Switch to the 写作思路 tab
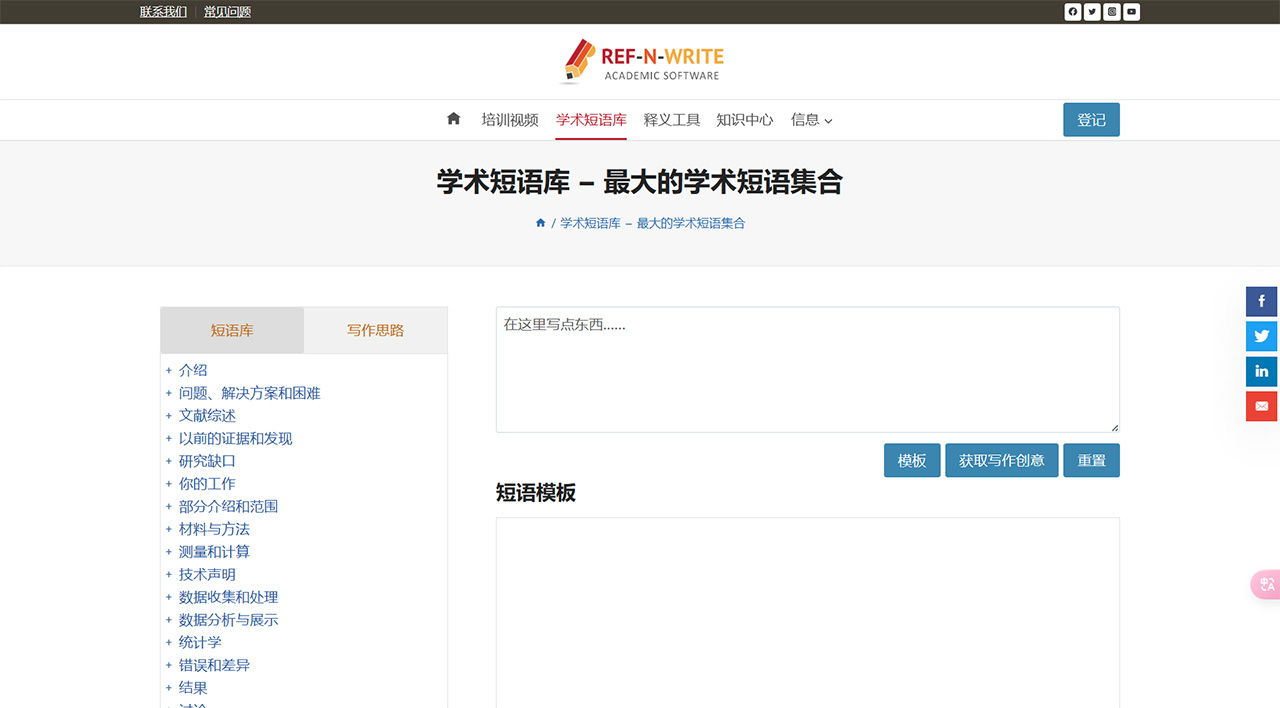 pos(375,329)
